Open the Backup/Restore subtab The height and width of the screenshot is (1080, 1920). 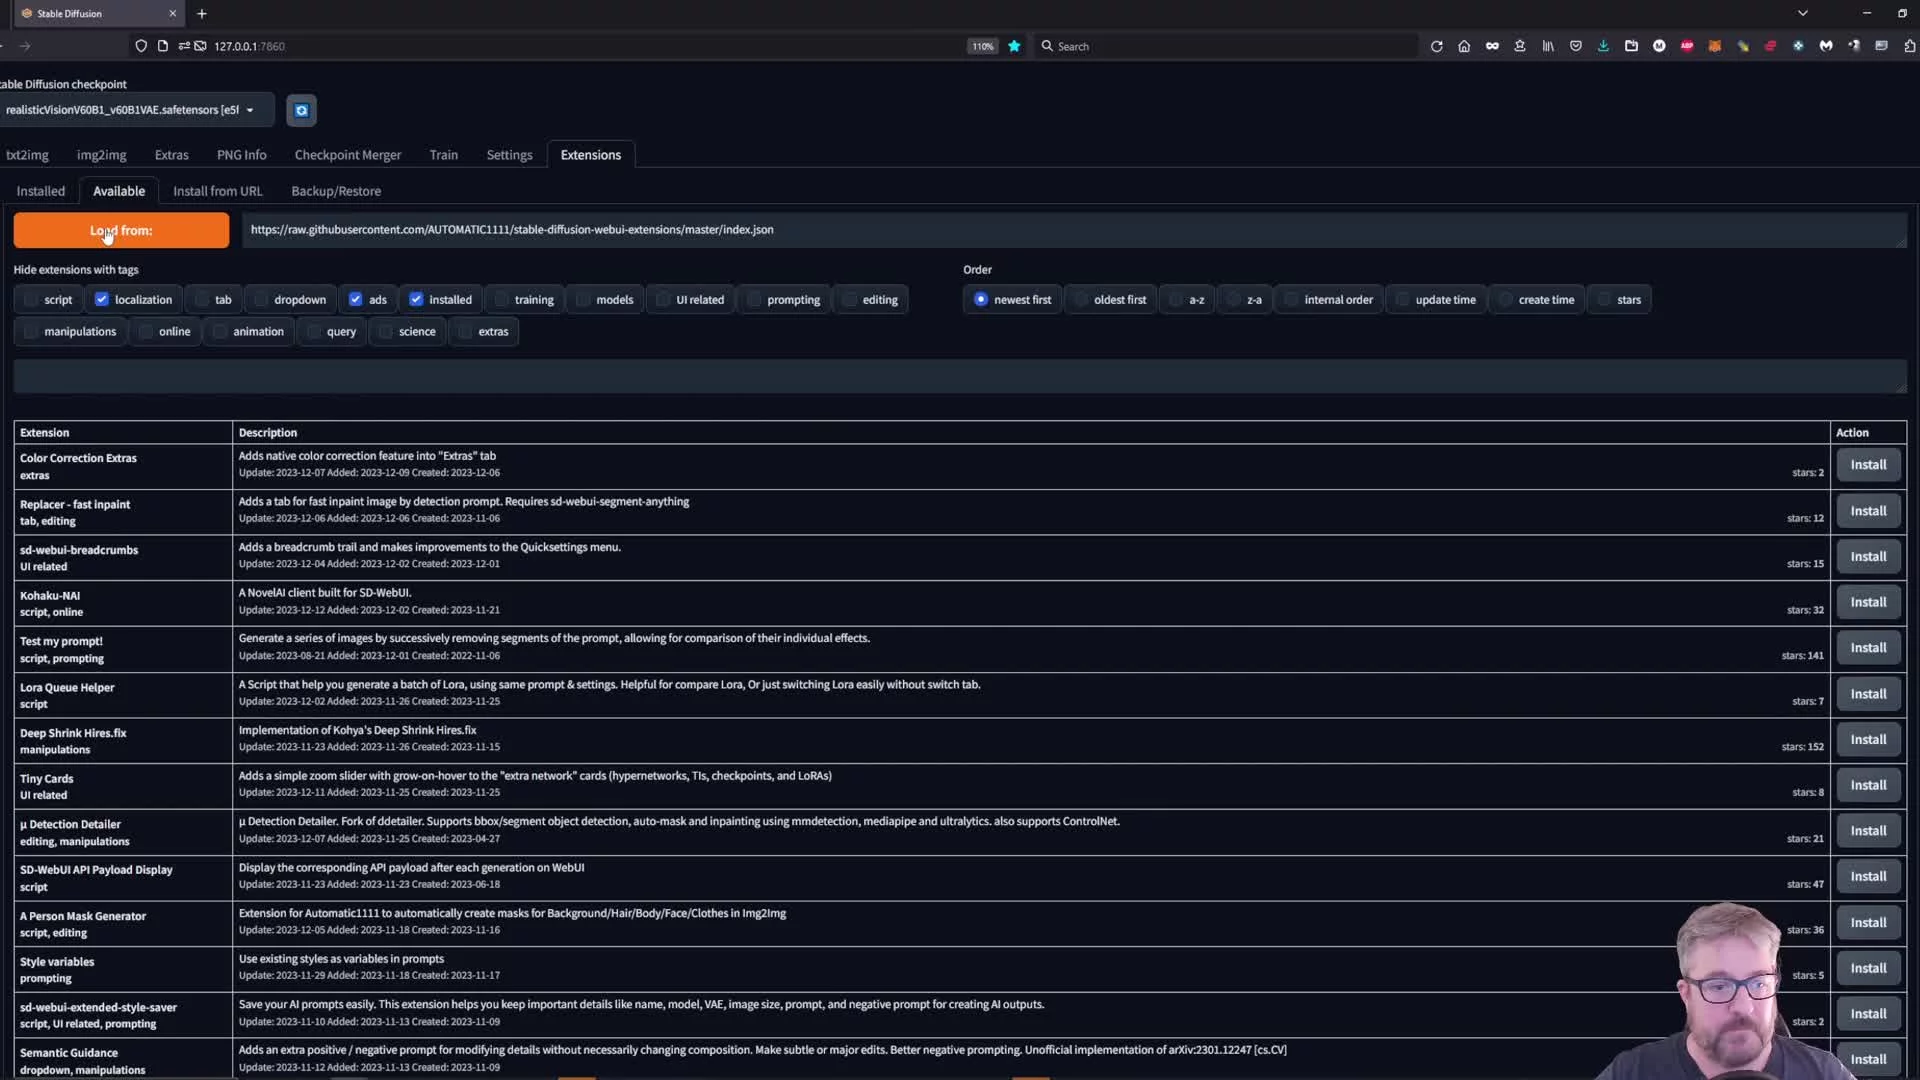coord(336,191)
